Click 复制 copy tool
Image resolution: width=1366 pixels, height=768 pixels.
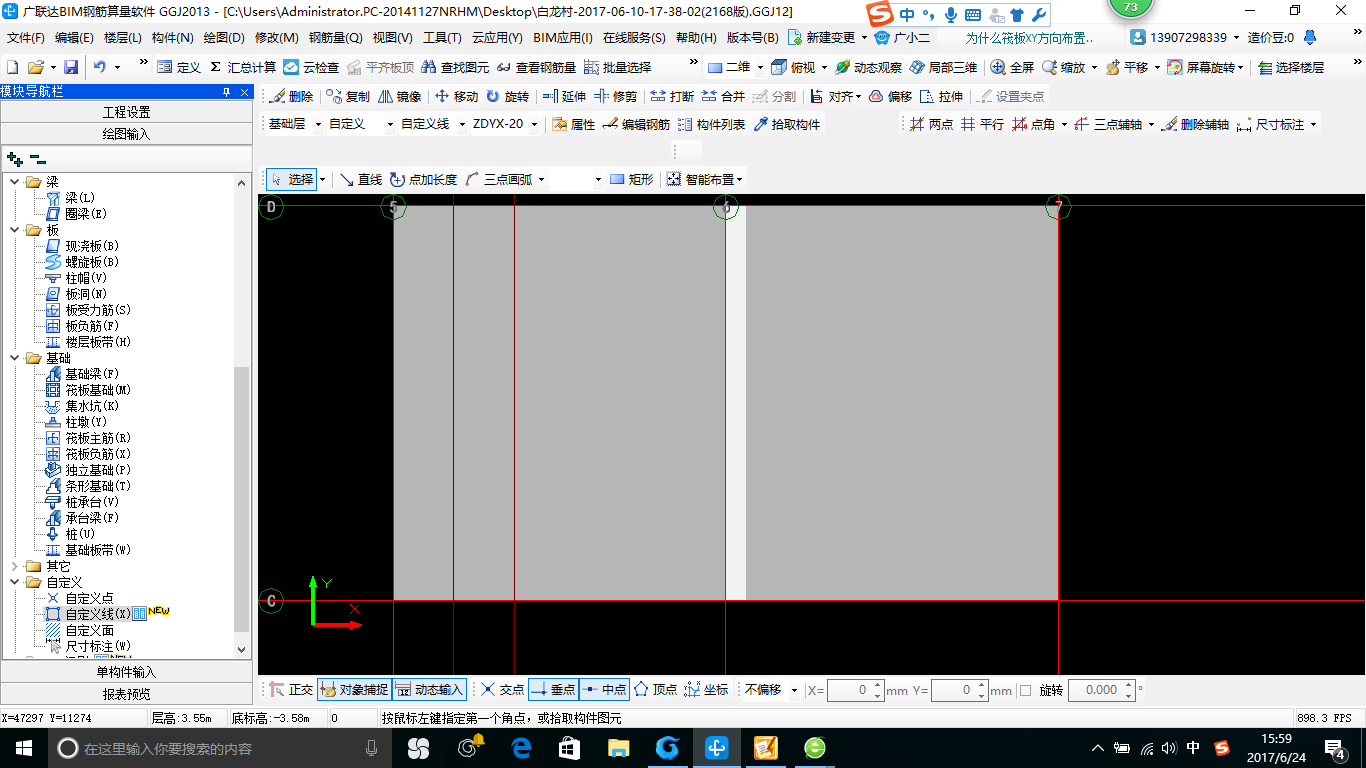[x=347, y=96]
